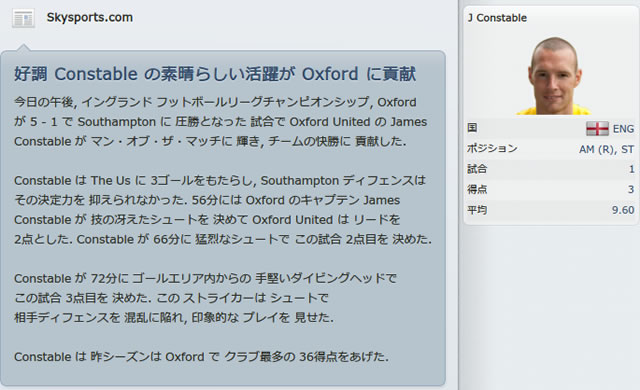Image resolution: width=640 pixels, height=390 pixels.
Task: Click the ポジション row label
Action: [x=492, y=148]
